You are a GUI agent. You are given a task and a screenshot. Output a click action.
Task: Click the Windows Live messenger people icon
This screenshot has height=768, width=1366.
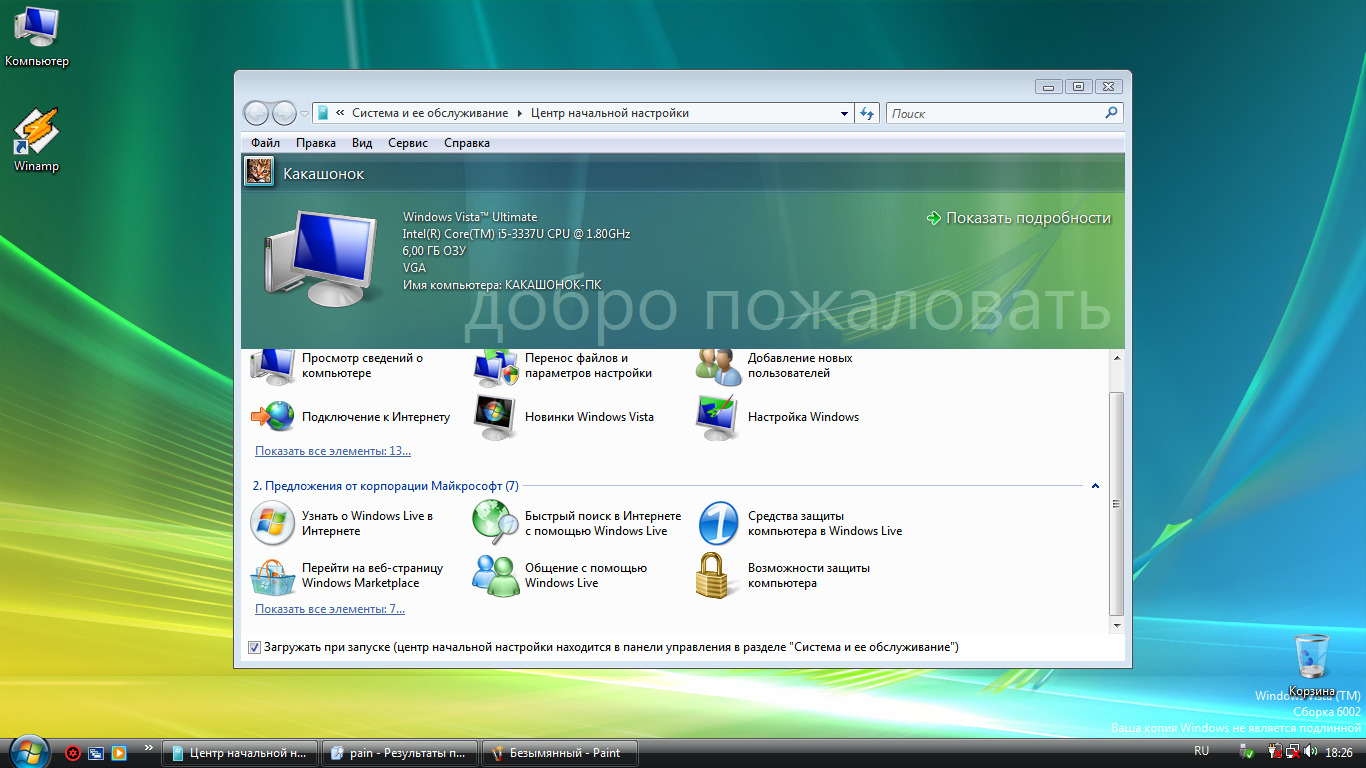point(496,576)
